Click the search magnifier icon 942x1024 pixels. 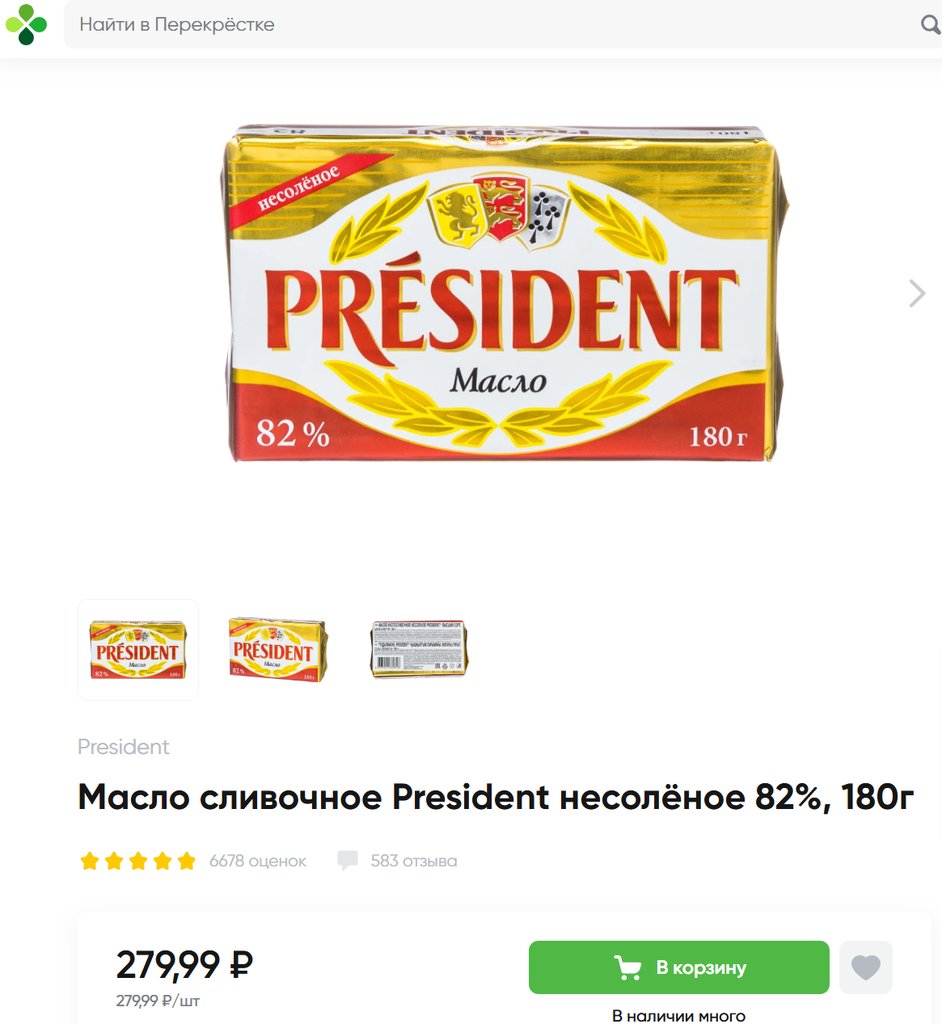click(930, 25)
